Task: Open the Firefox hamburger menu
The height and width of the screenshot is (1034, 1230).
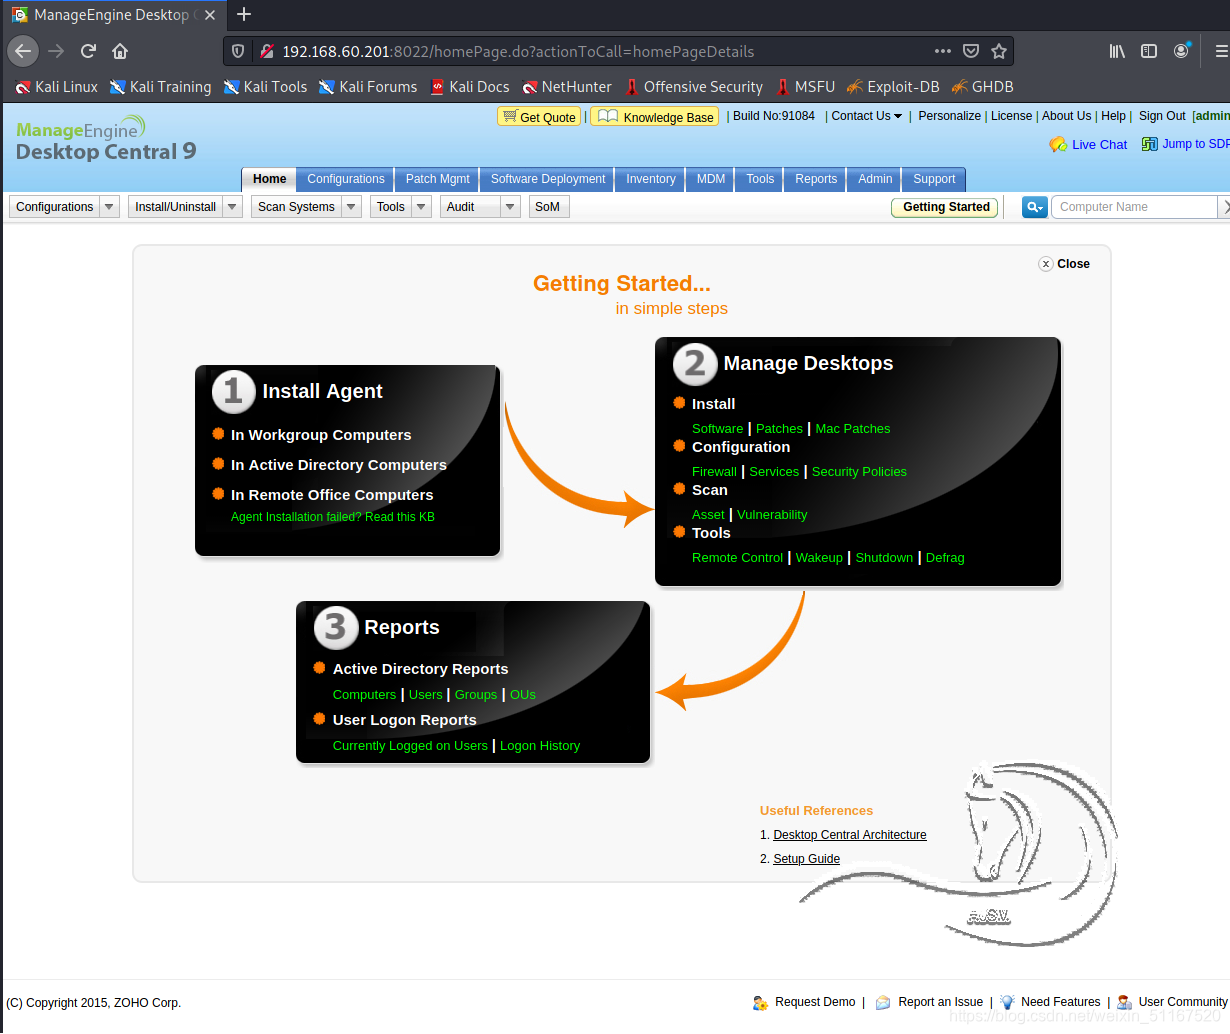Action: pos(1221,51)
